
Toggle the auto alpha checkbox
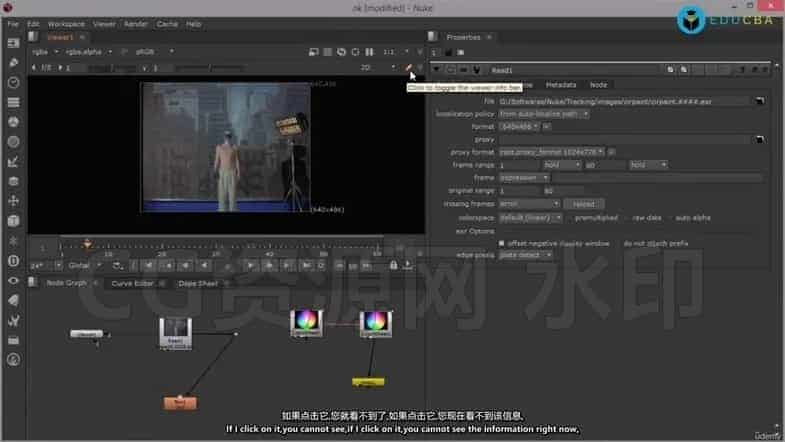pyautogui.click(x=670, y=218)
